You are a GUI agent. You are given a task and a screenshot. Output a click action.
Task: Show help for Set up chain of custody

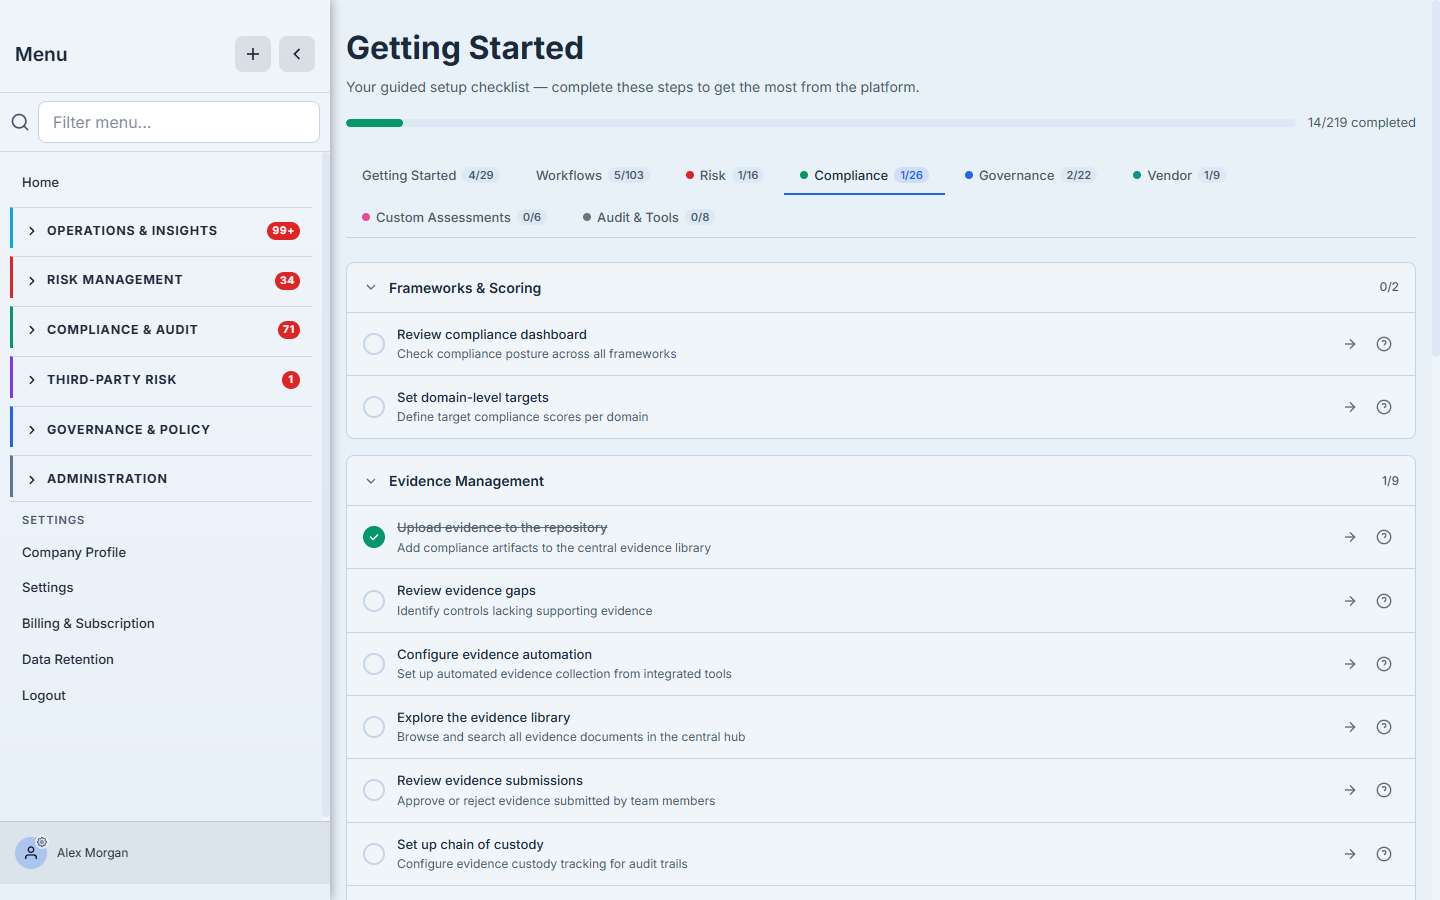pyautogui.click(x=1384, y=854)
